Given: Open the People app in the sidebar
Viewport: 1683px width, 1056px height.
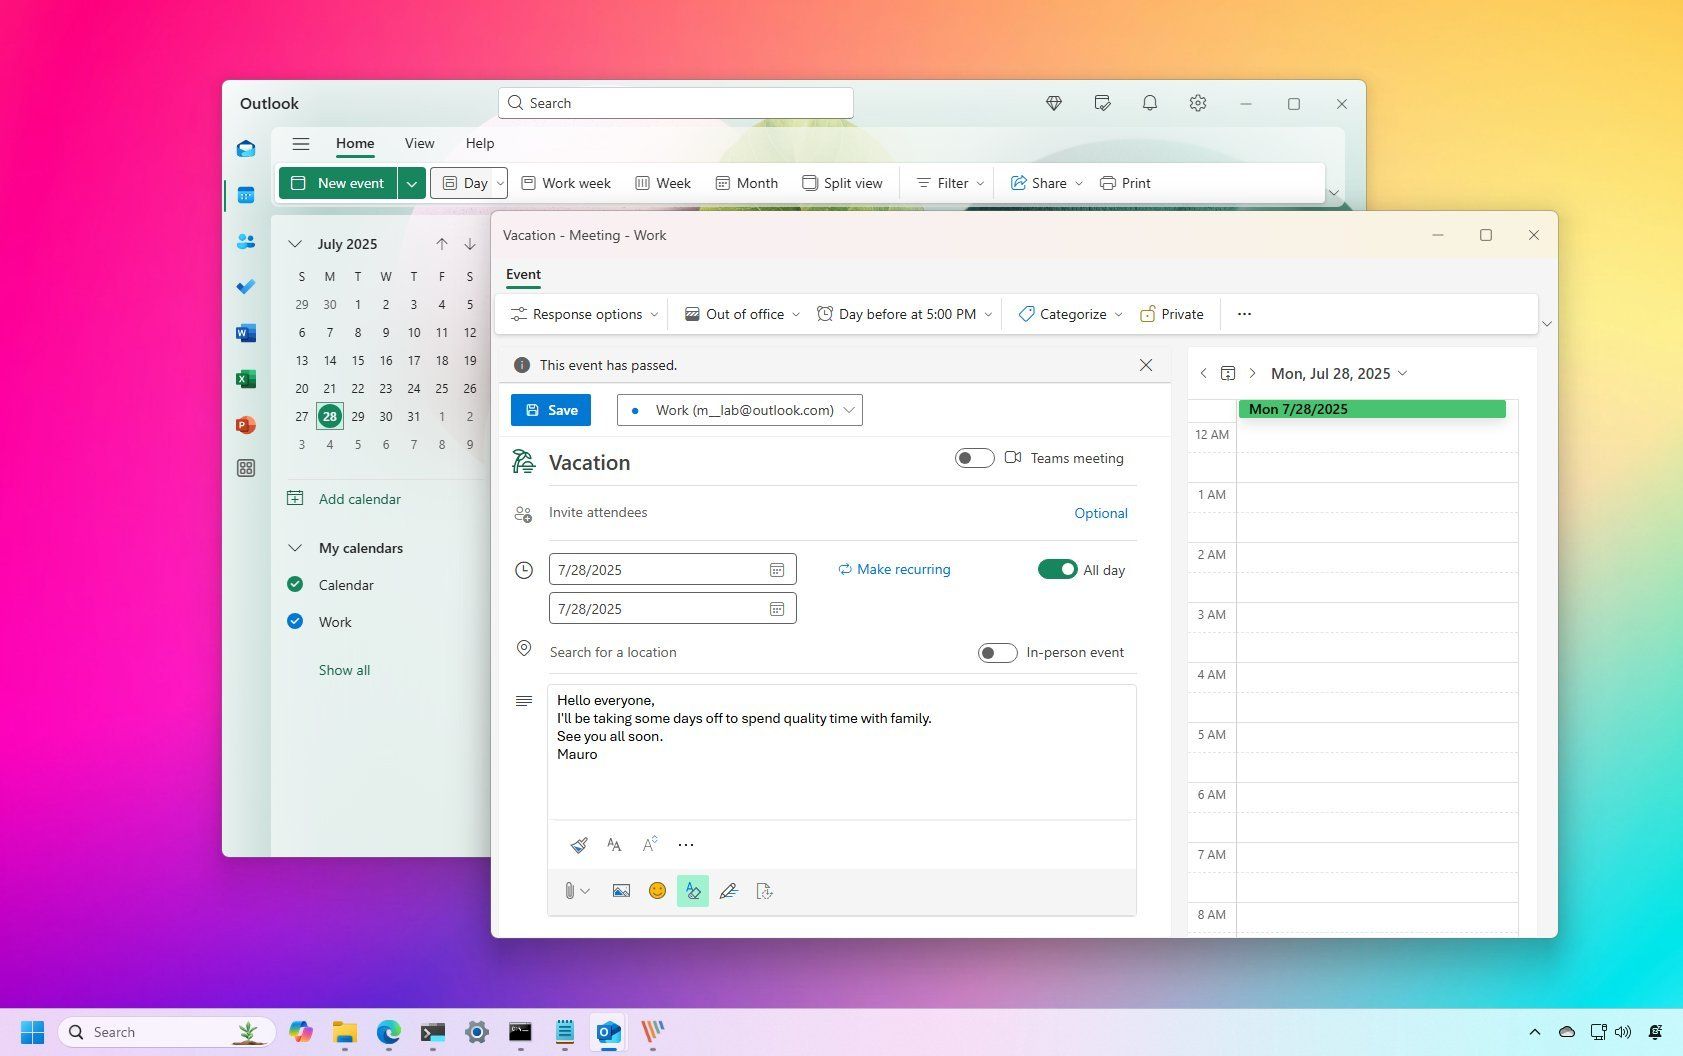Looking at the screenshot, I should click(246, 240).
